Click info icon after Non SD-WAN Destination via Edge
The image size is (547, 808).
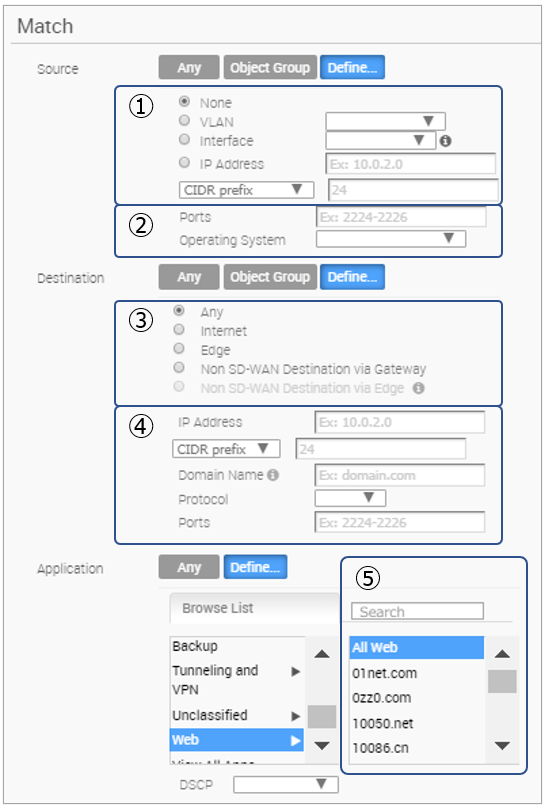pos(419,388)
